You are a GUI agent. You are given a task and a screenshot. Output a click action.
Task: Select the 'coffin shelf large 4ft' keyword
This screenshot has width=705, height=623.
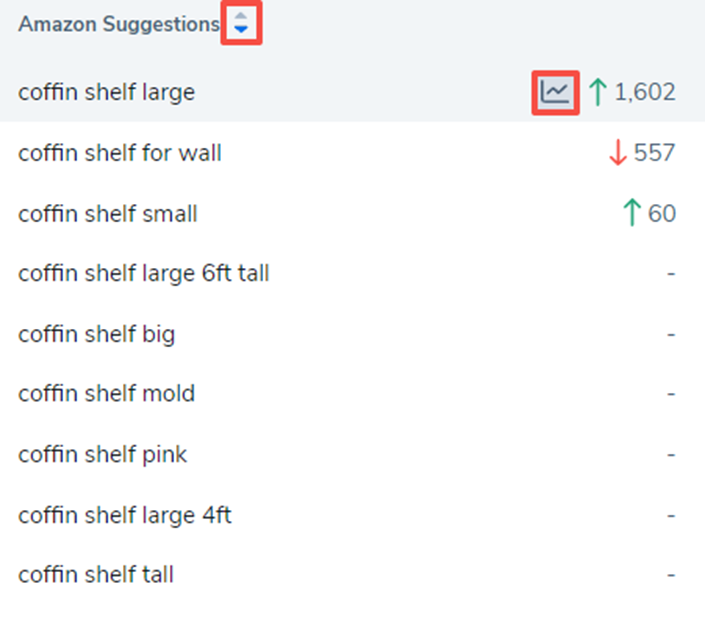[125, 515]
